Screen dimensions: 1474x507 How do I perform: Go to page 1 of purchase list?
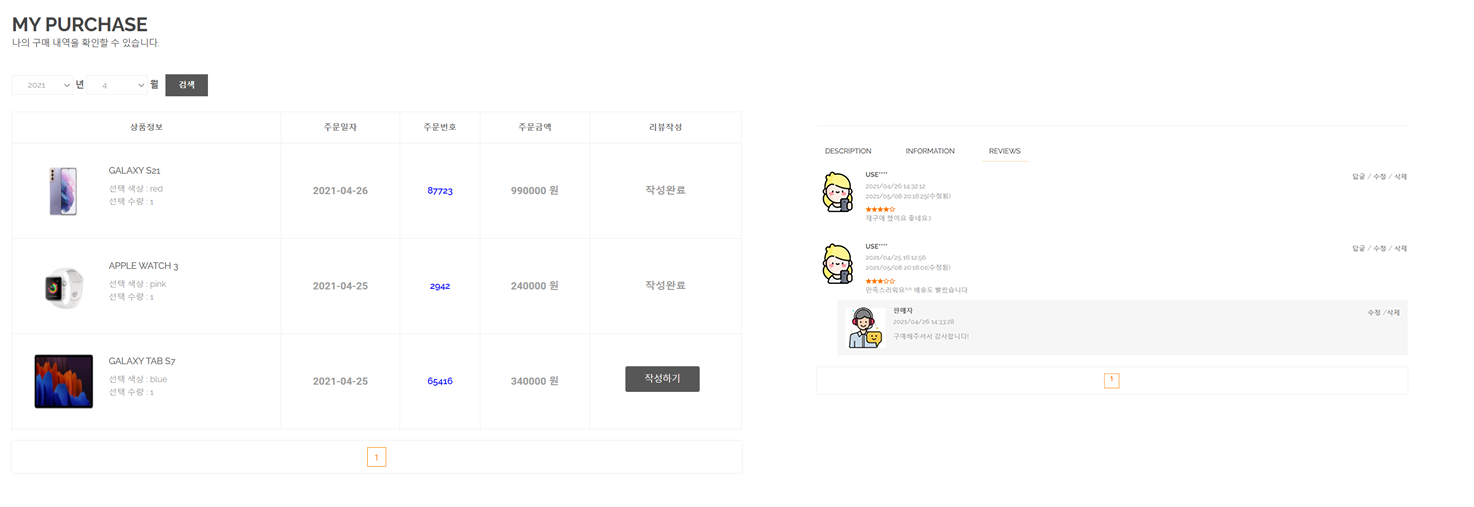[x=376, y=457]
